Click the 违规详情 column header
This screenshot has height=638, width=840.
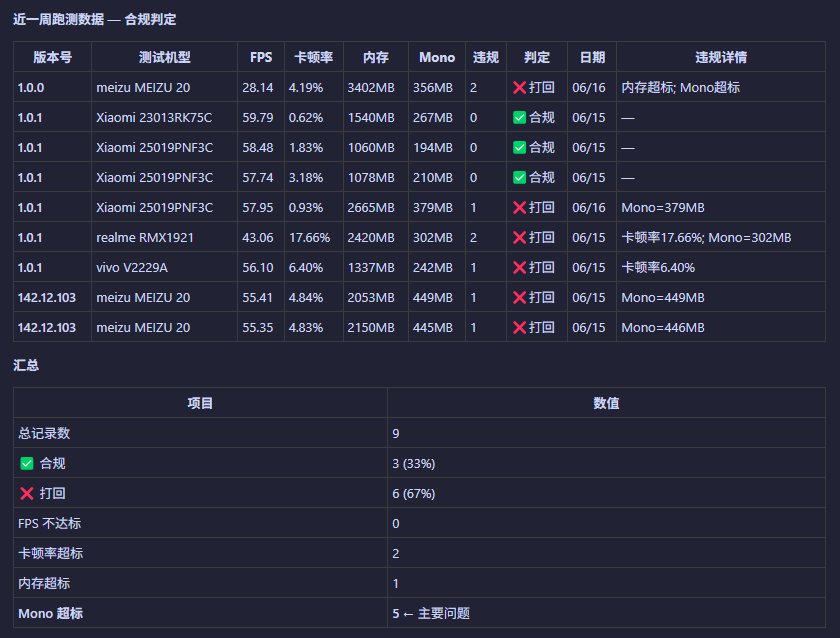tap(721, 57)
